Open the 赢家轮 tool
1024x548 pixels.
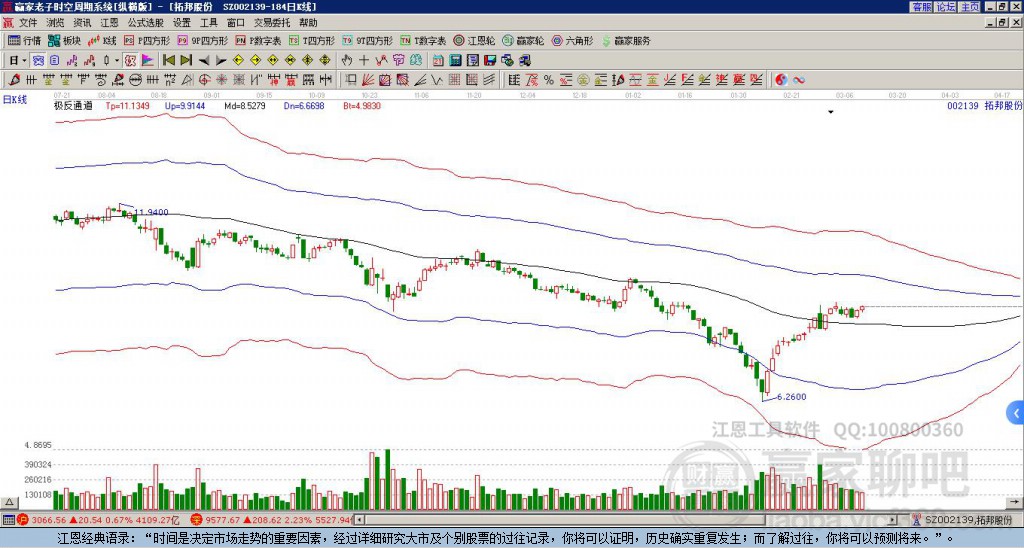[523, 40]
